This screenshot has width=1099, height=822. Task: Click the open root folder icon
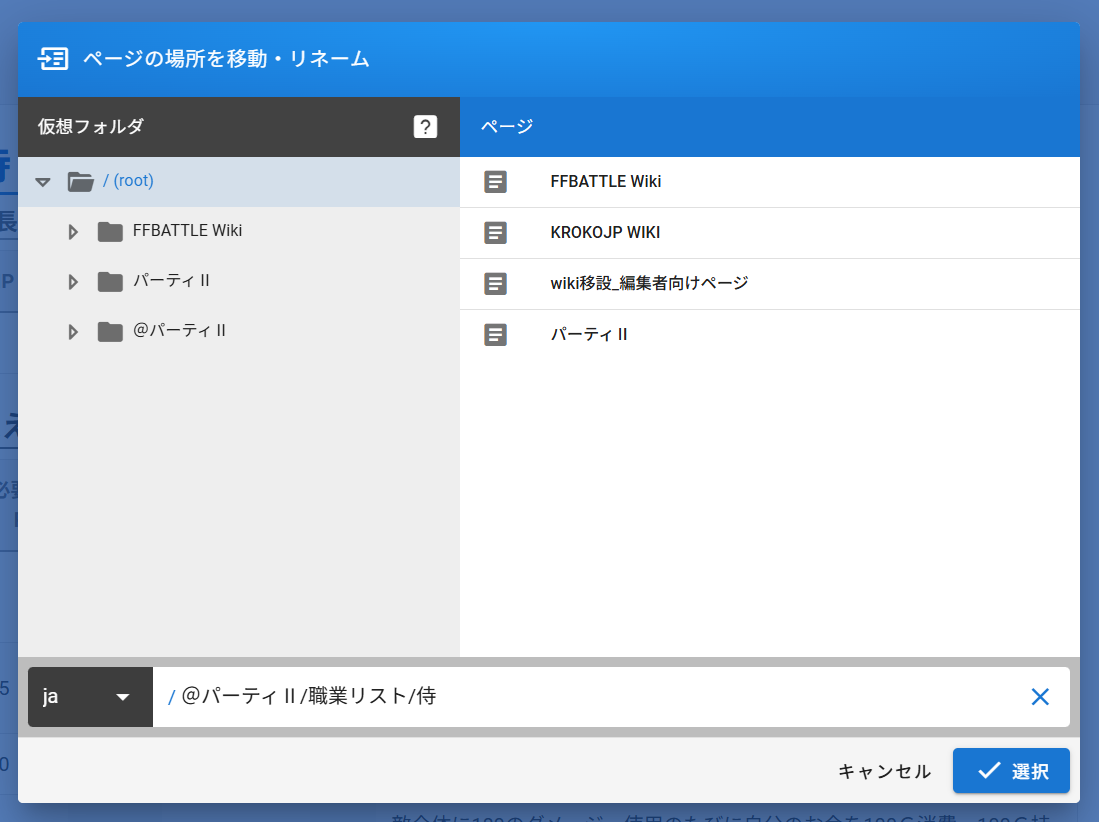click(x=80, y=182)
